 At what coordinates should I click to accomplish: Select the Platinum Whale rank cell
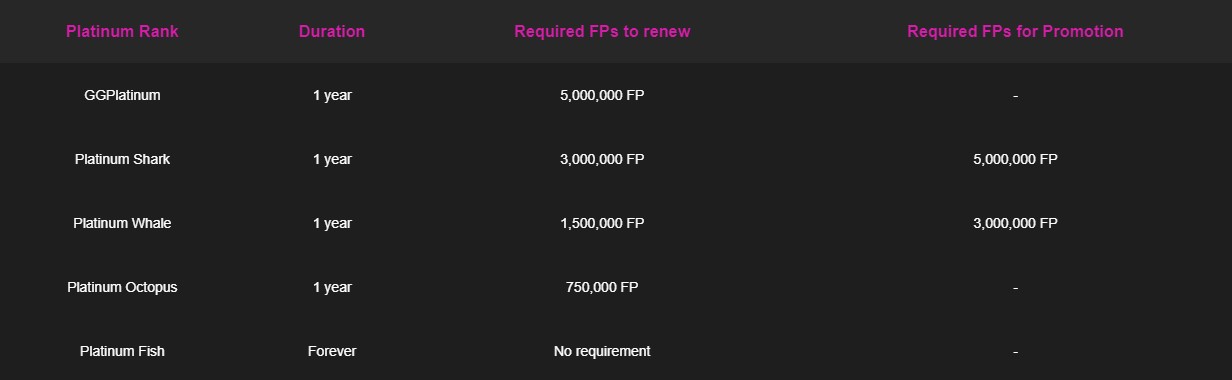[122, 223]
